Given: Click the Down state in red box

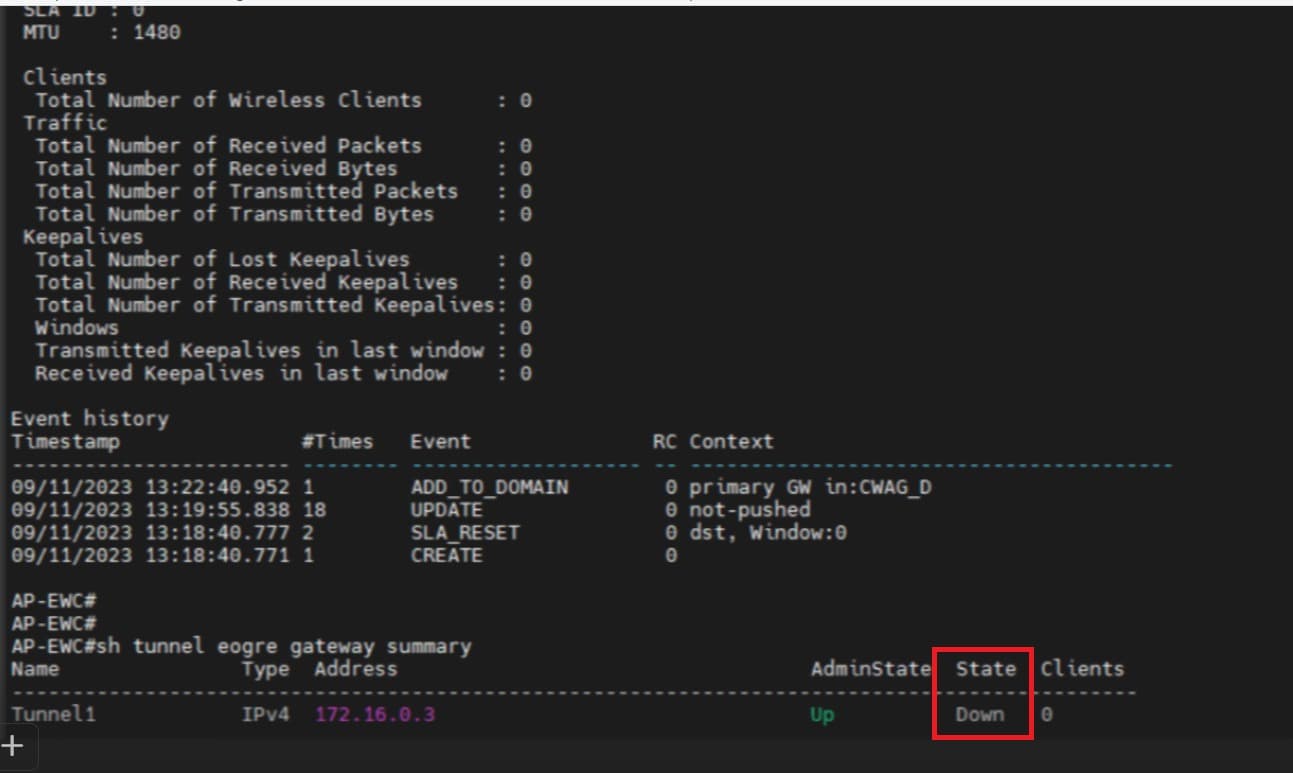Looking at the screenshot, I should 979,715.
